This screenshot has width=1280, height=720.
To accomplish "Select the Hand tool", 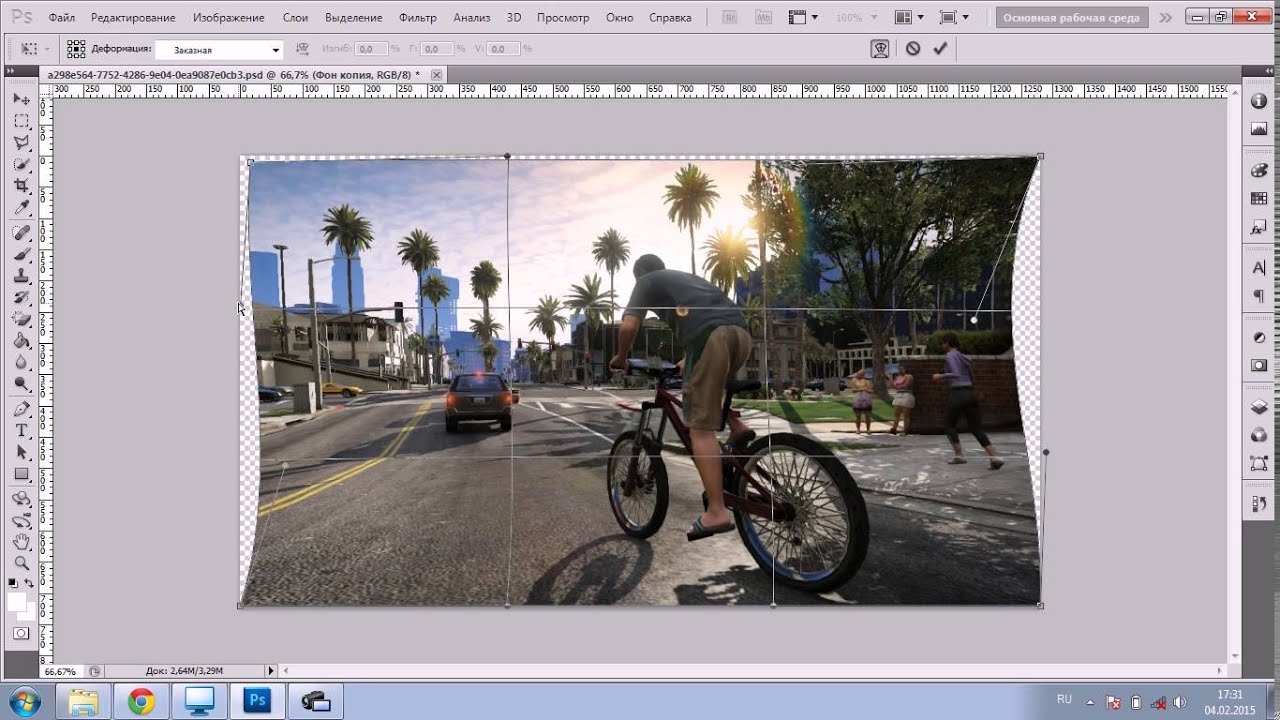I will click(x=21, y=542).
